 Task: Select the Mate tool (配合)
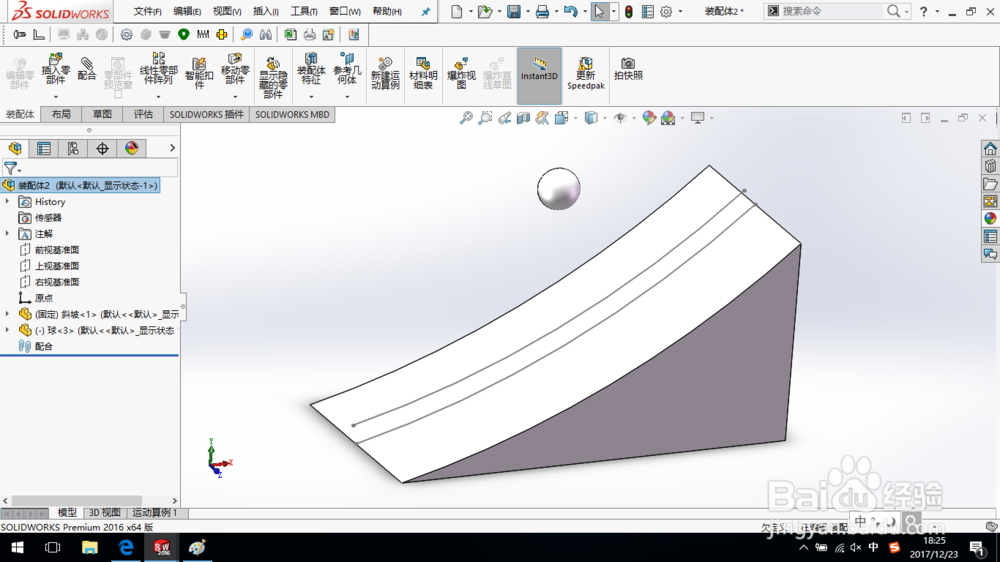tap(87, 69)
